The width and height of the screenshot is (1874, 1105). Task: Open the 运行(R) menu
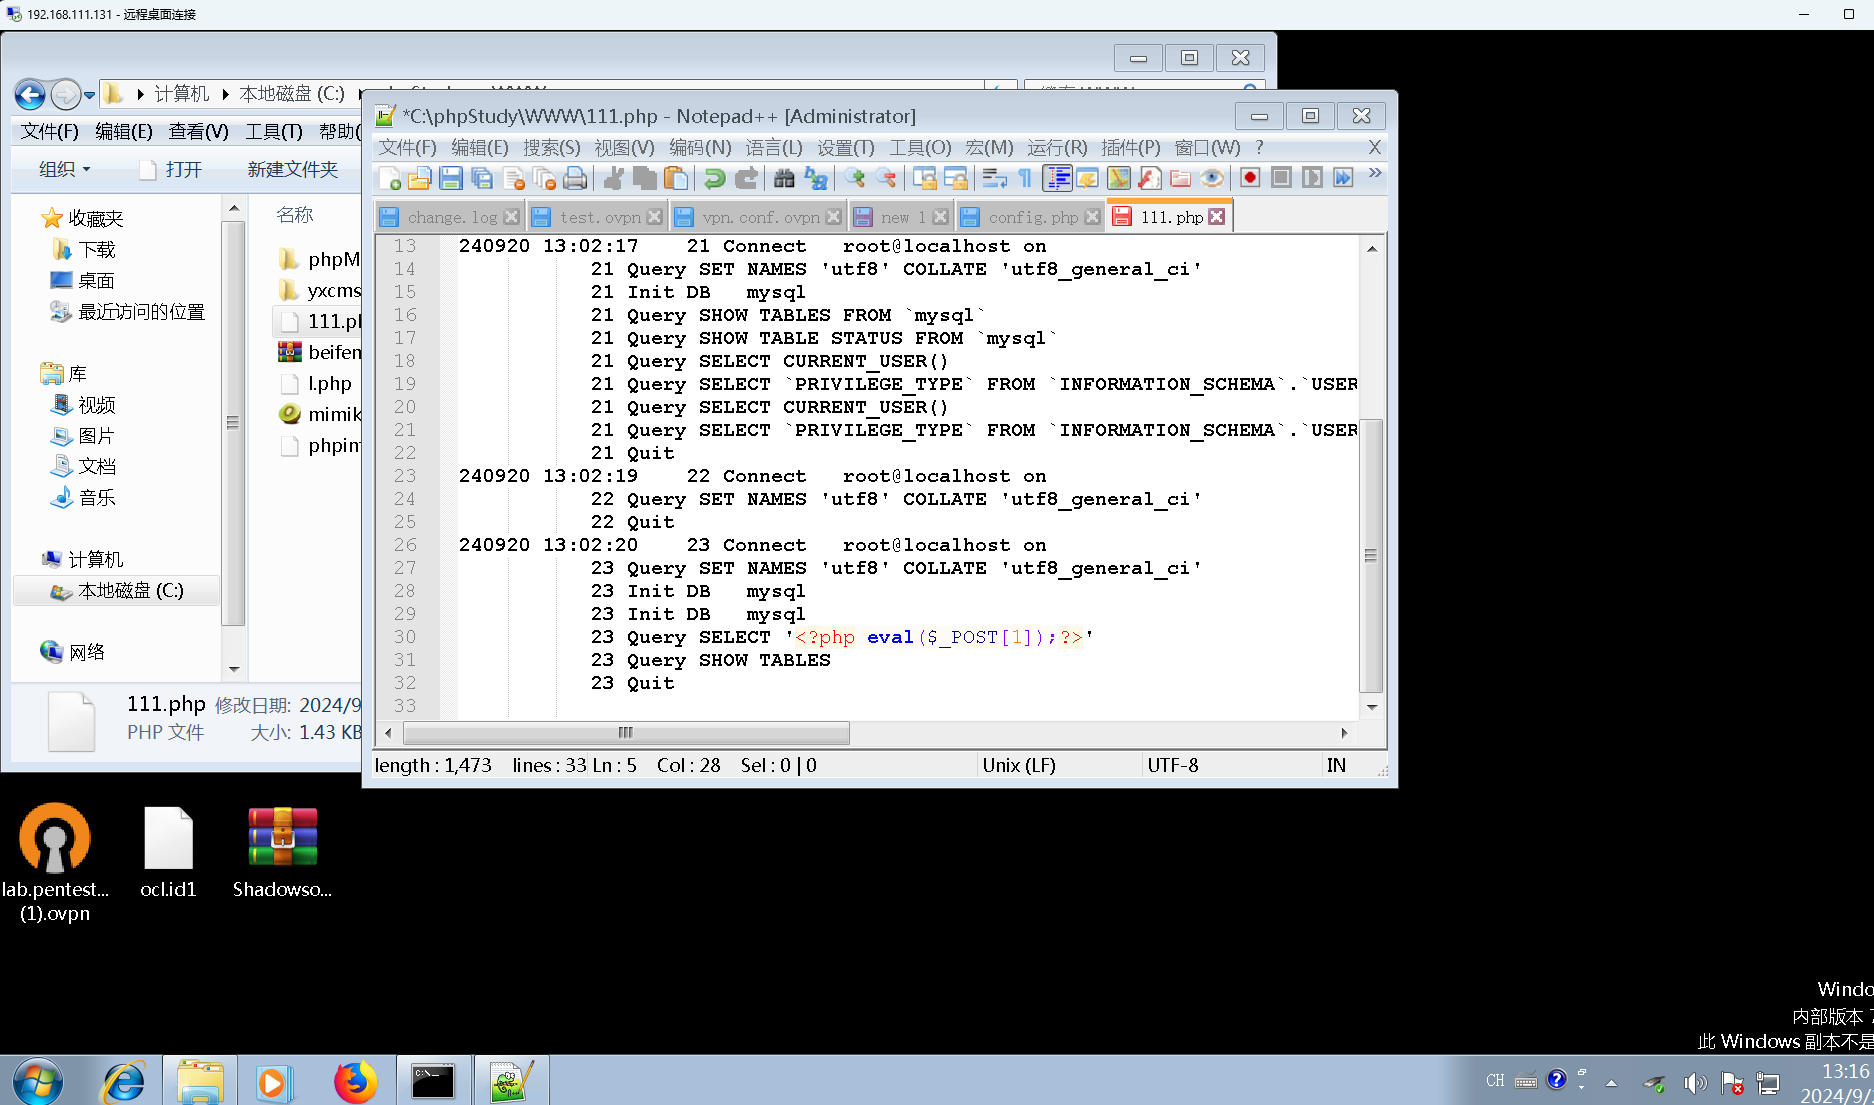(1057, 148)
